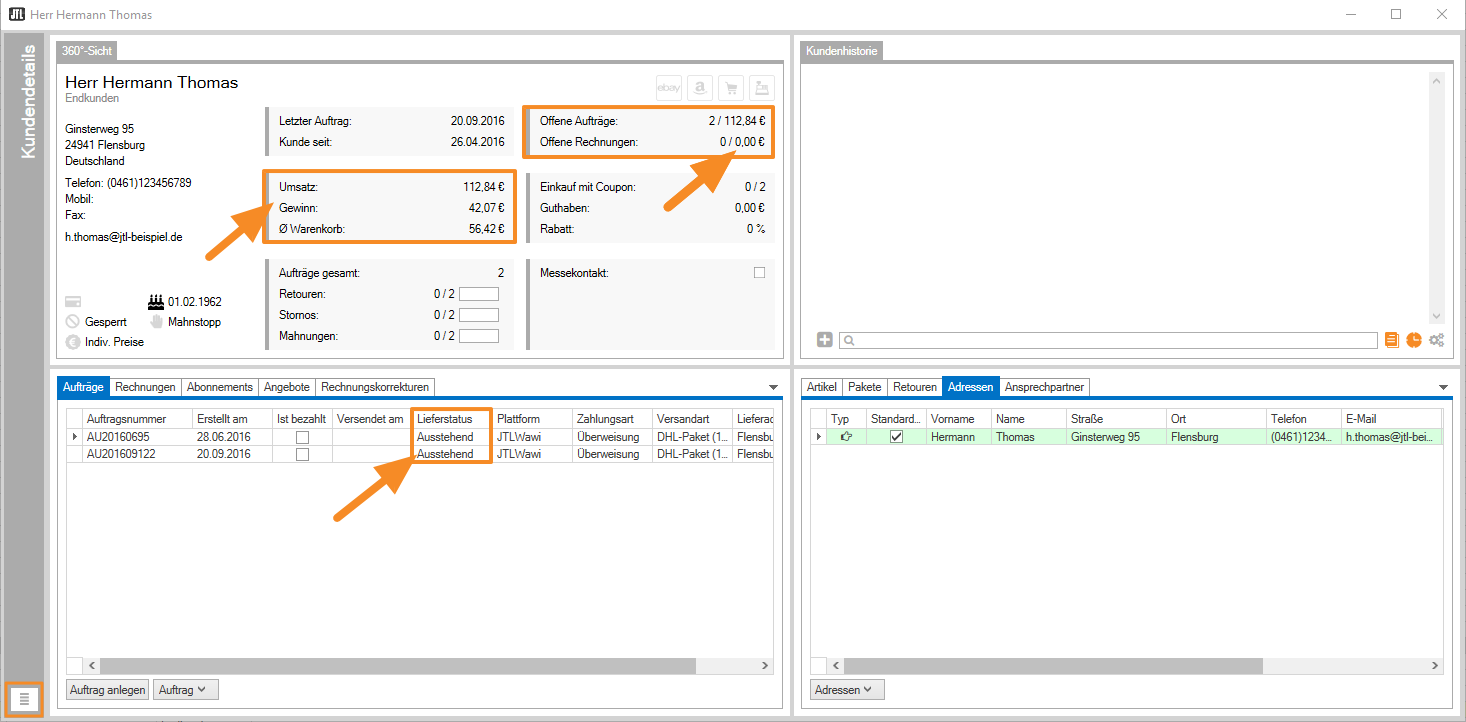
Task: Tick Ist bezahlt for order AU201609122
Action: pos(302,454)
